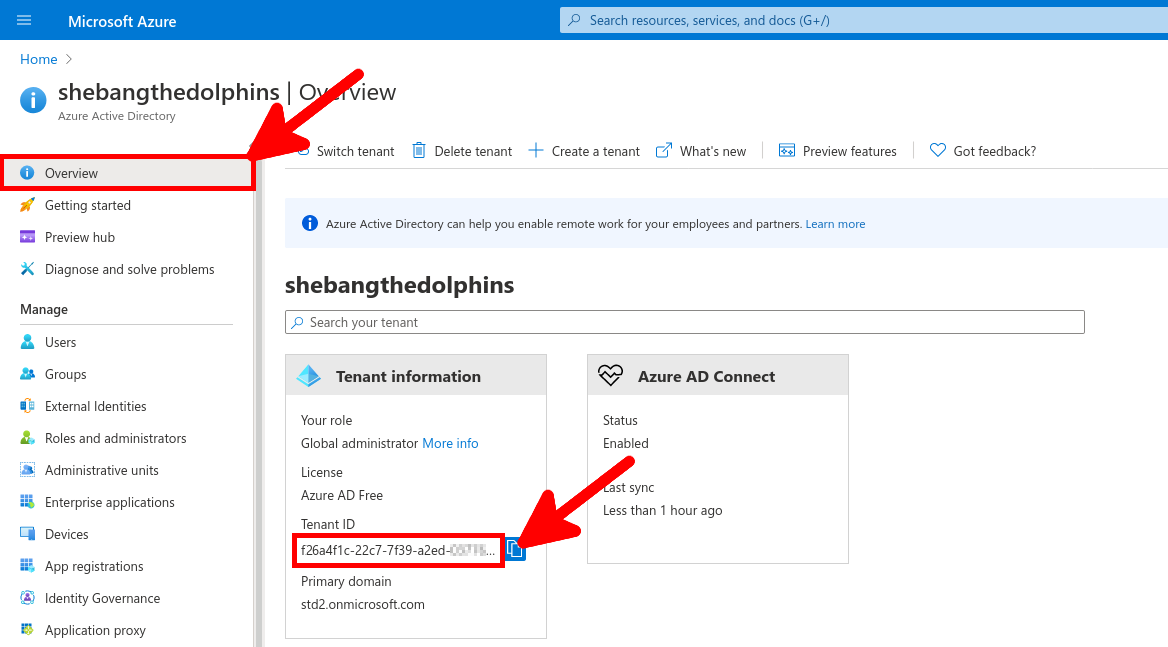Open the Application proxy section
Viewport: 1168px width, 647px height.
click(x=96, y=629)
